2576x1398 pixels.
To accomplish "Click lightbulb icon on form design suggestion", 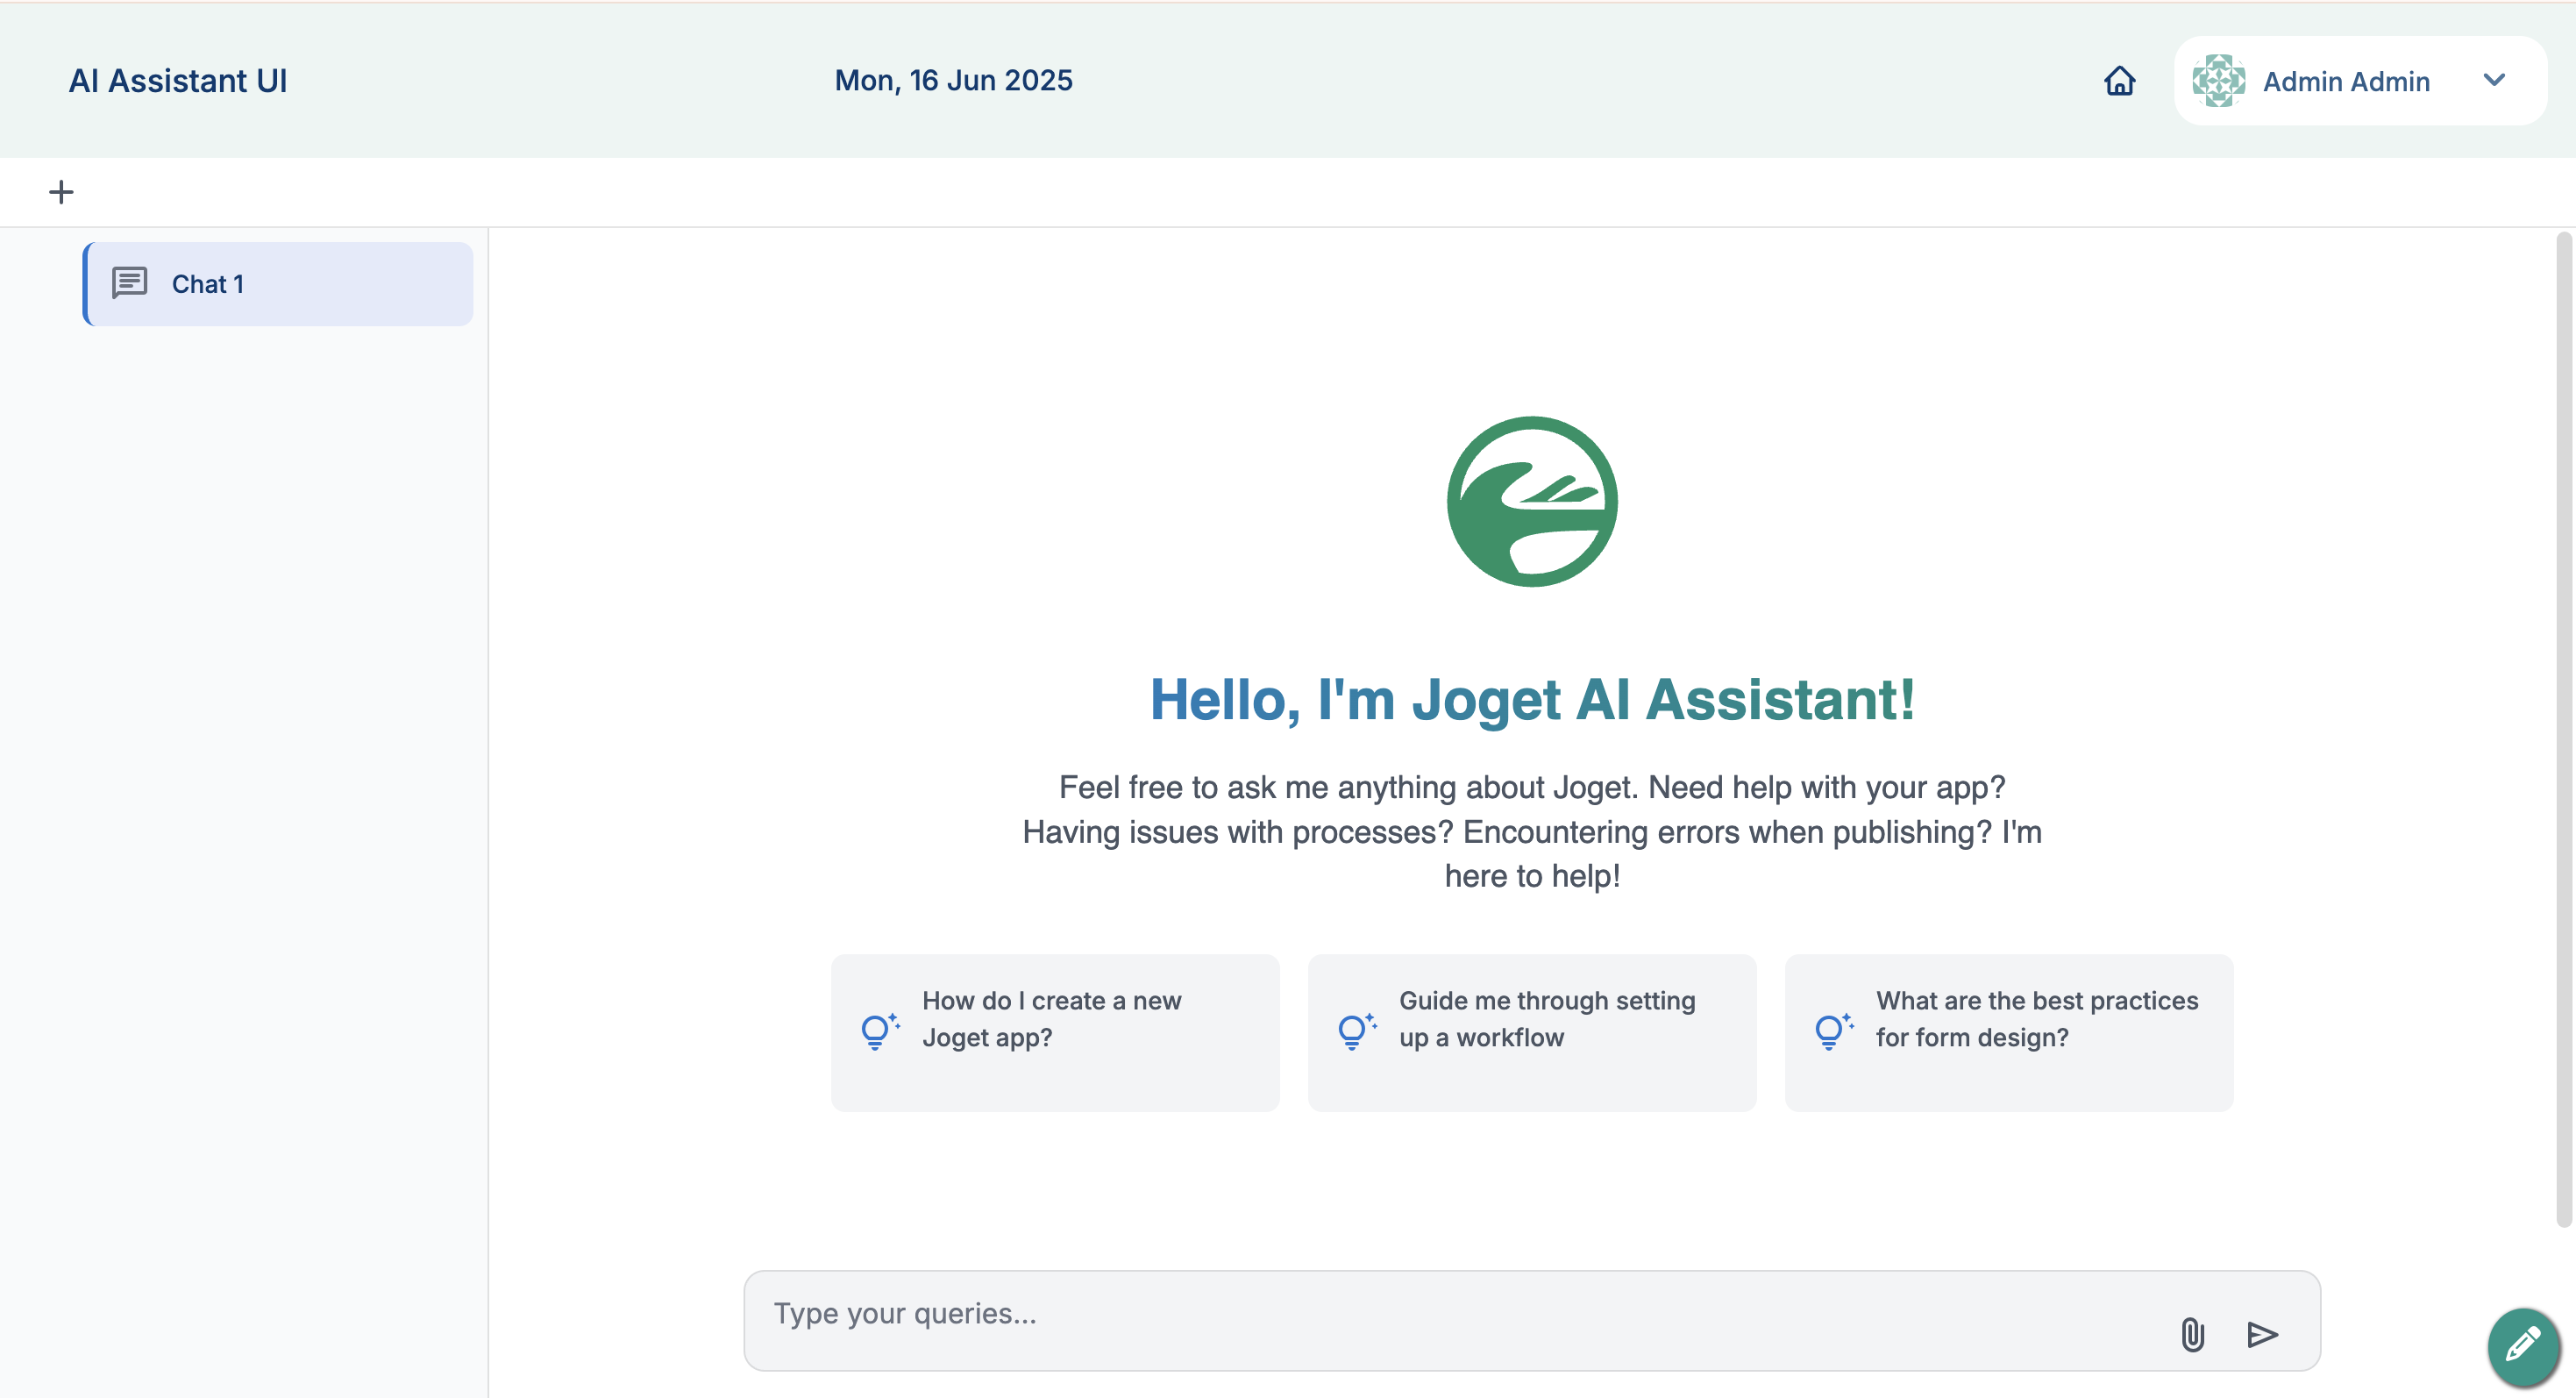I will pos(1831,1031).
